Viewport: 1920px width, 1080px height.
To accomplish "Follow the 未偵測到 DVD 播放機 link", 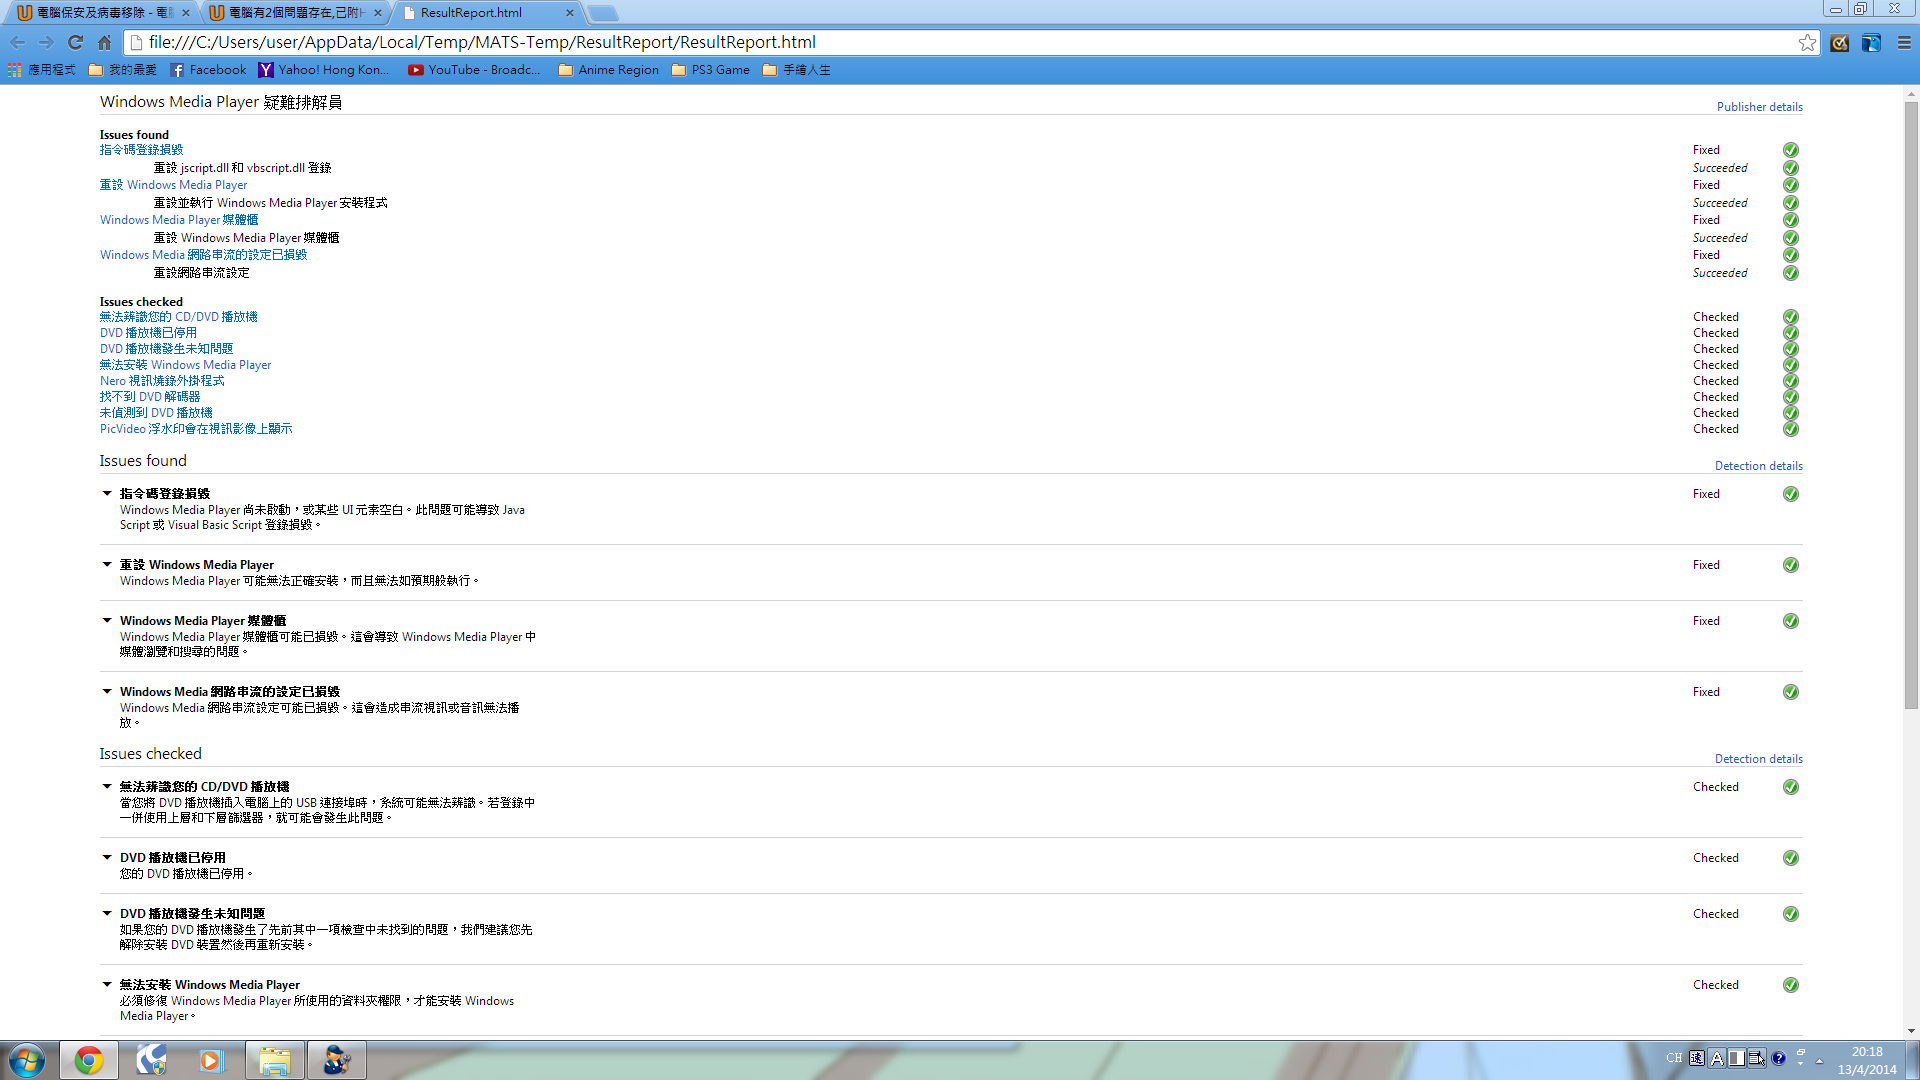I will pyautogui.click(x=156, y=413).
